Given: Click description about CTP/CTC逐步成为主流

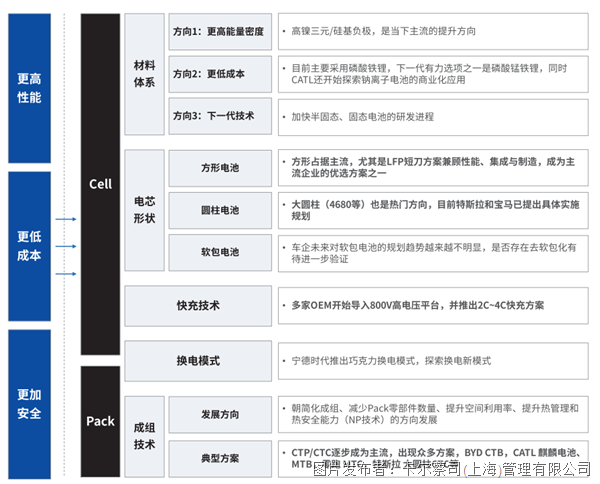Looking at the screenshot, I should click(433, 458).
